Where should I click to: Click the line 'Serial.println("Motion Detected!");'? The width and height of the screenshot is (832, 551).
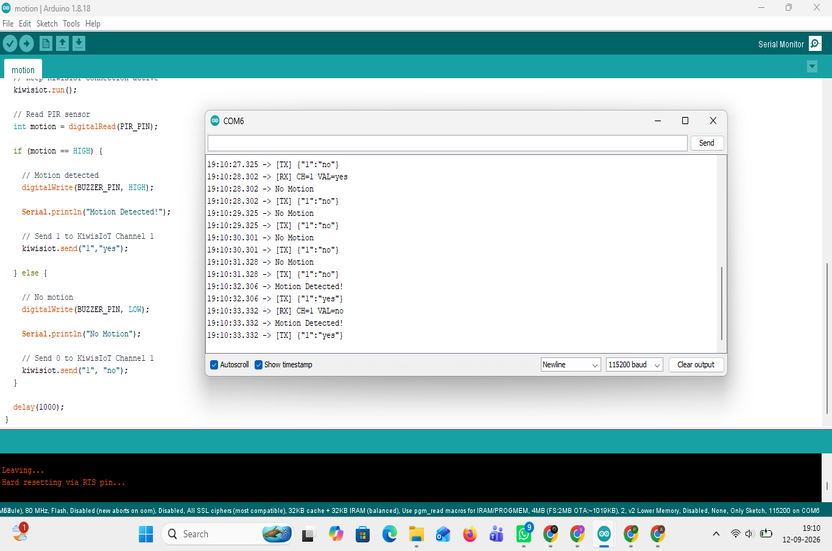click(x=96, y=212)
